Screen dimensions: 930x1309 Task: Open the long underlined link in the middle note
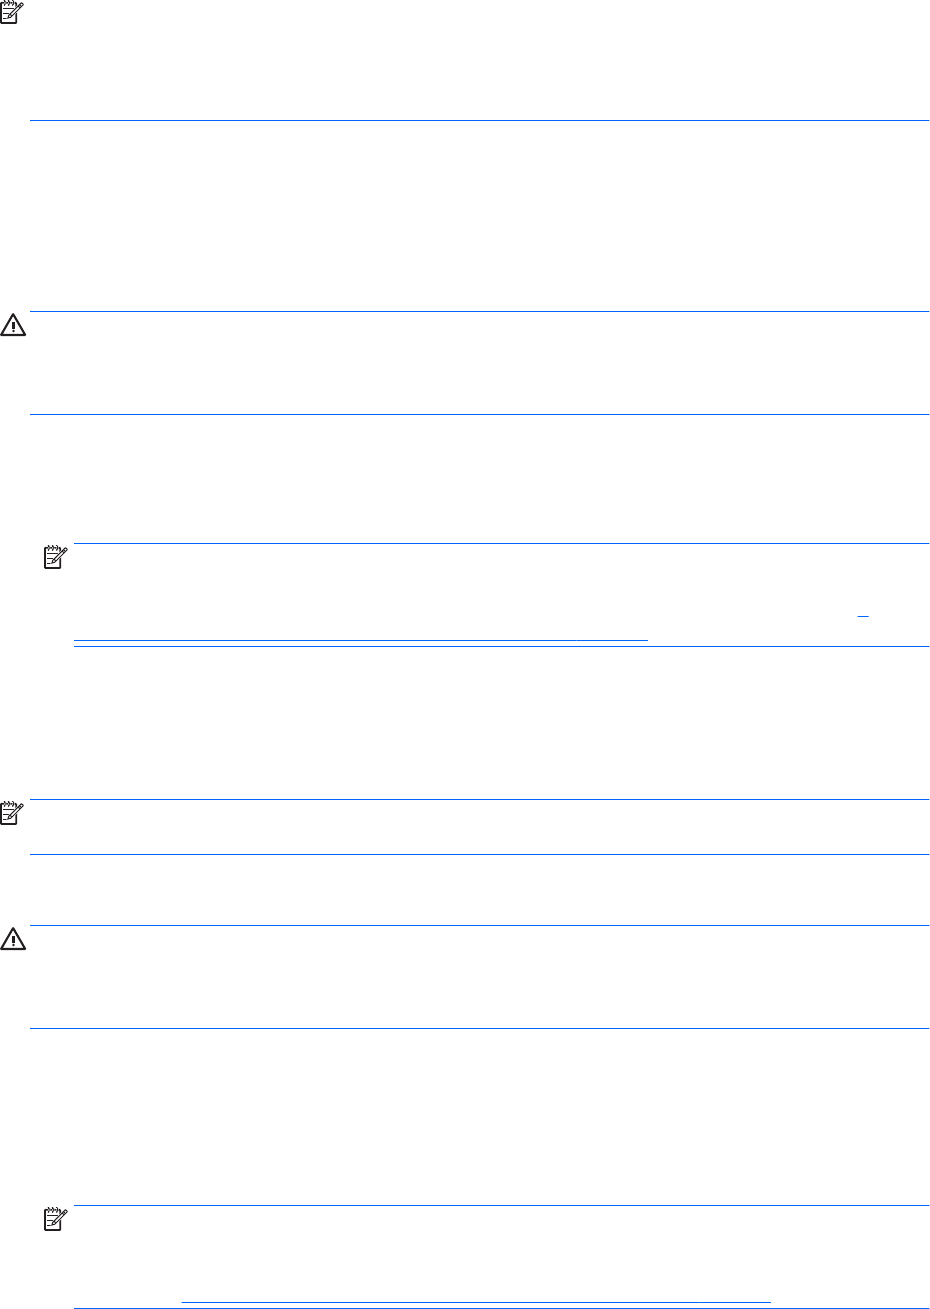[x=361, y=635]
